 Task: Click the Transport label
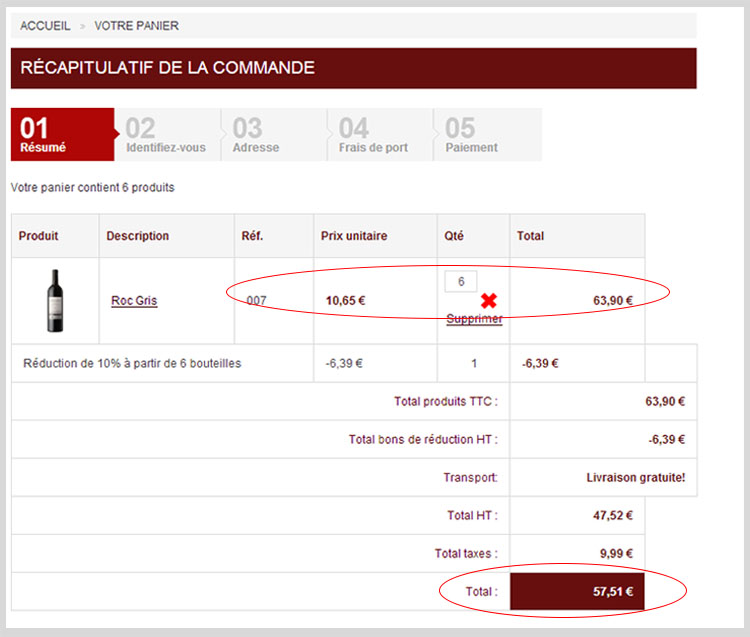point(470,477)
